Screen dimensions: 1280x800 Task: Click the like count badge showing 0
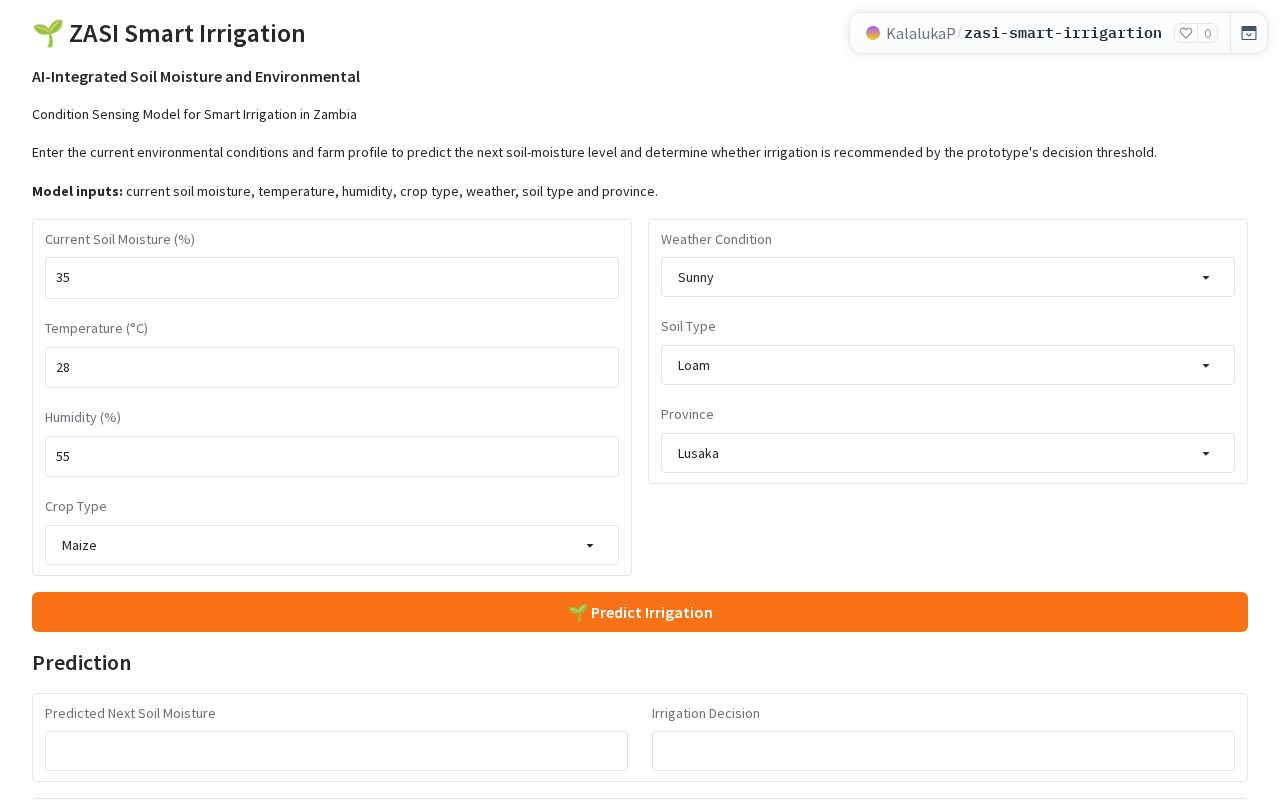(1208, 33)
